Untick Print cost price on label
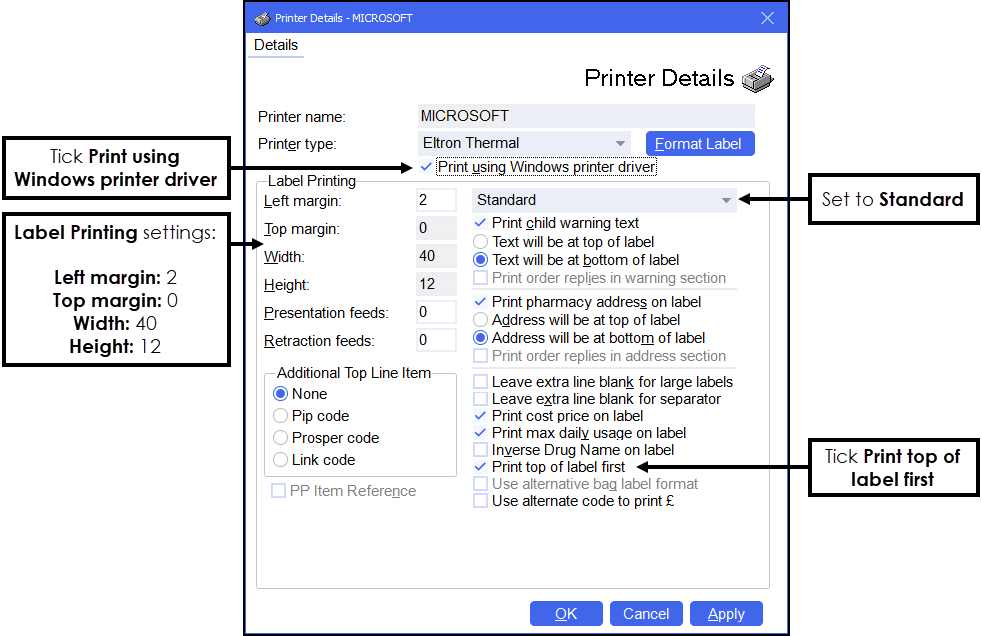Viewport: 982px width, 636px height. [x=481, y=416]
